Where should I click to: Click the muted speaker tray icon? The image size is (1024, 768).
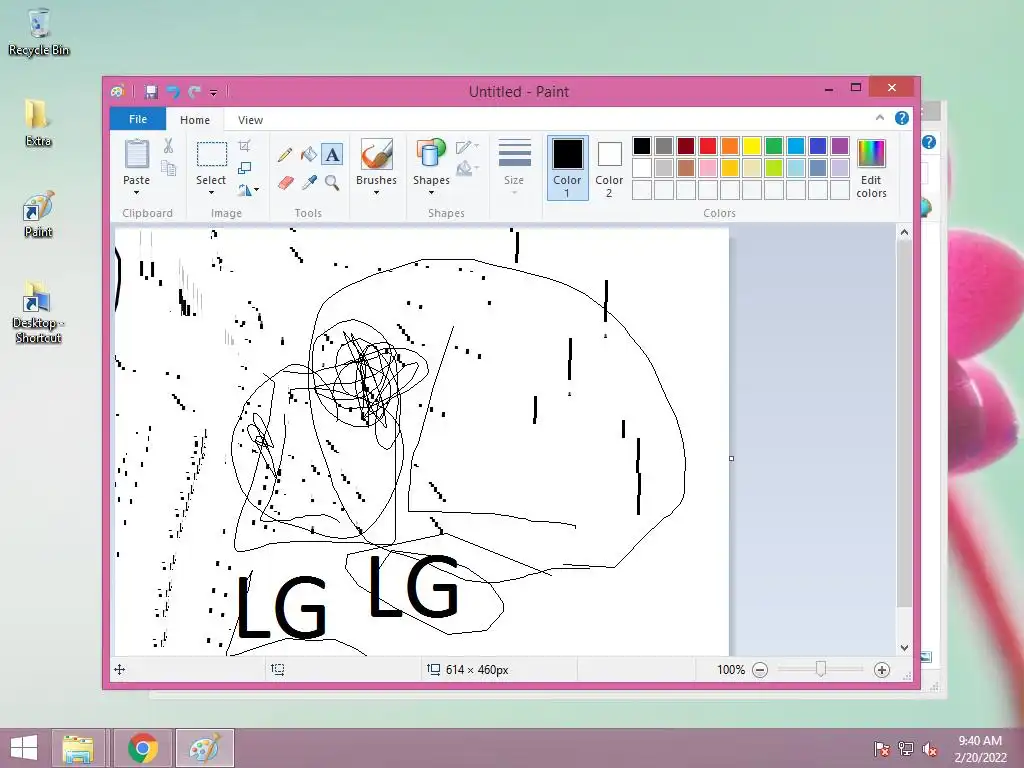point(930,749)
